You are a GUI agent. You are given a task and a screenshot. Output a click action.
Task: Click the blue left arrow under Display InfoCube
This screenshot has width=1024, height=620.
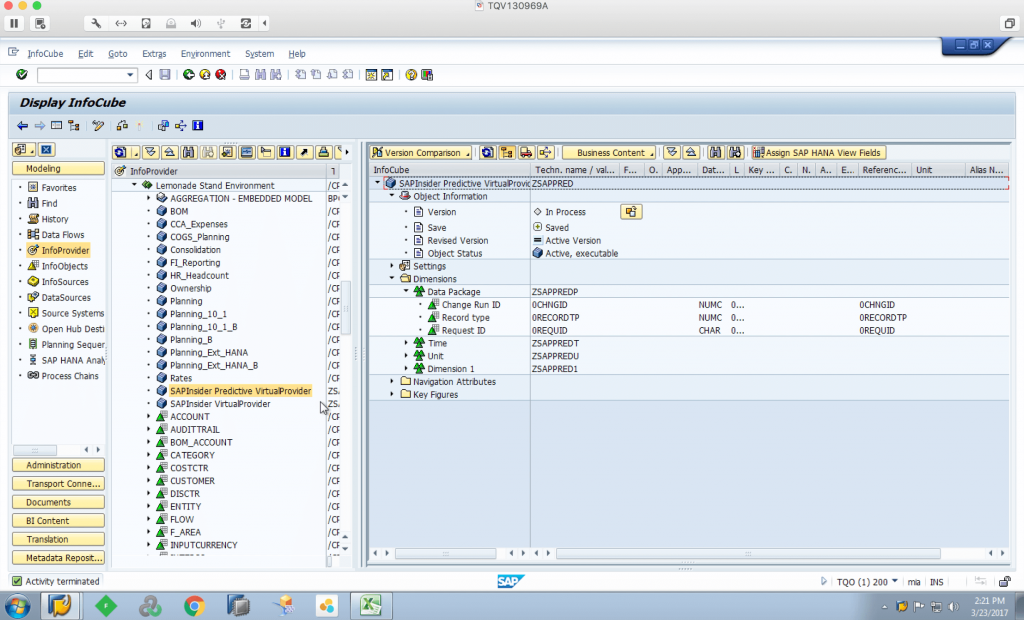22,125
